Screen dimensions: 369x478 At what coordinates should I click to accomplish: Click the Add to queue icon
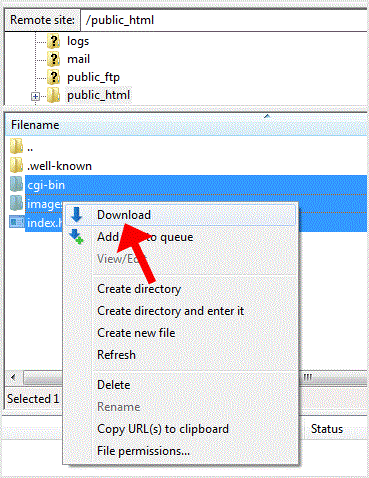click(76, 237)
